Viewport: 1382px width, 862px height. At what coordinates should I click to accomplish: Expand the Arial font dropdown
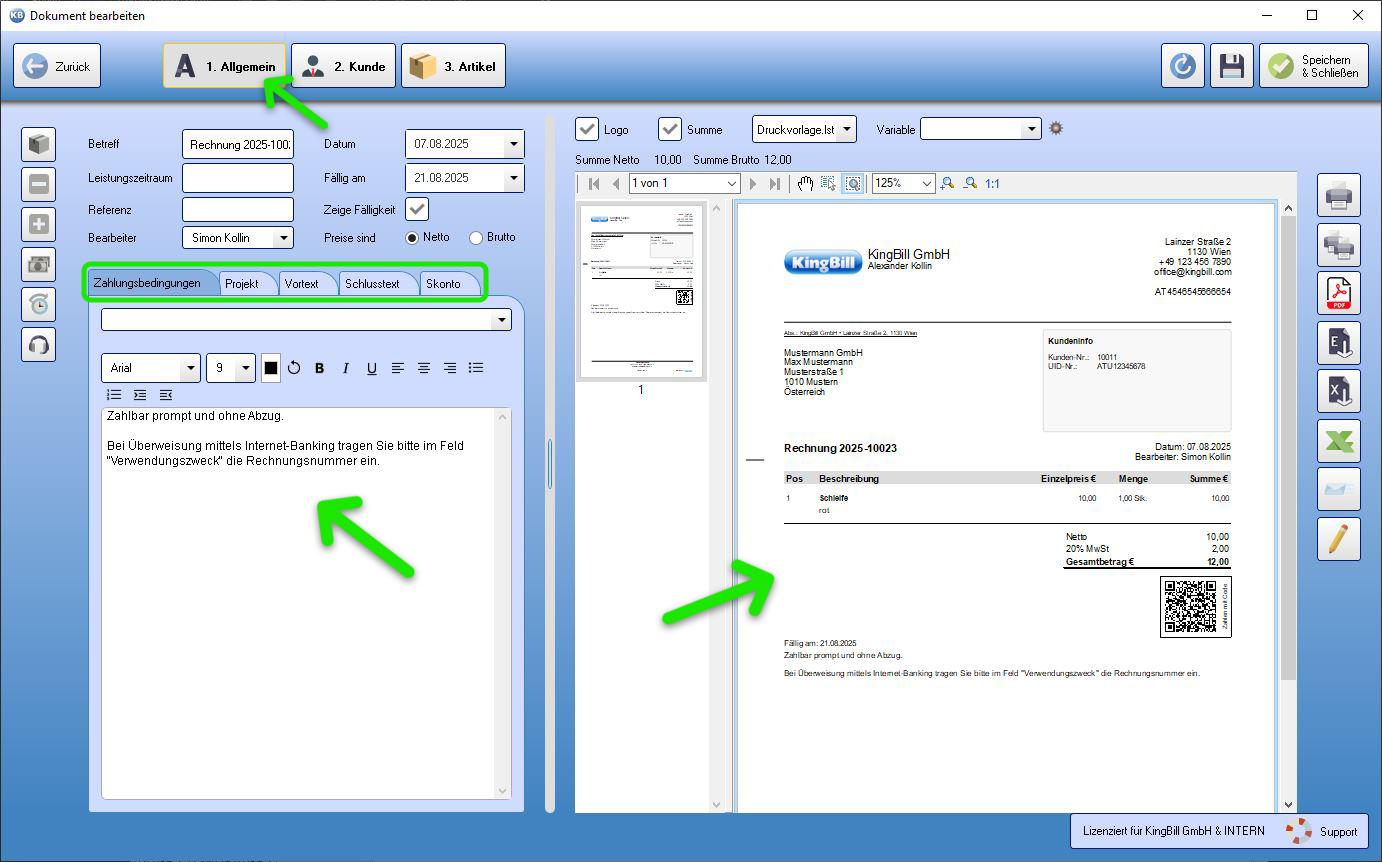(x=190, y=368)
